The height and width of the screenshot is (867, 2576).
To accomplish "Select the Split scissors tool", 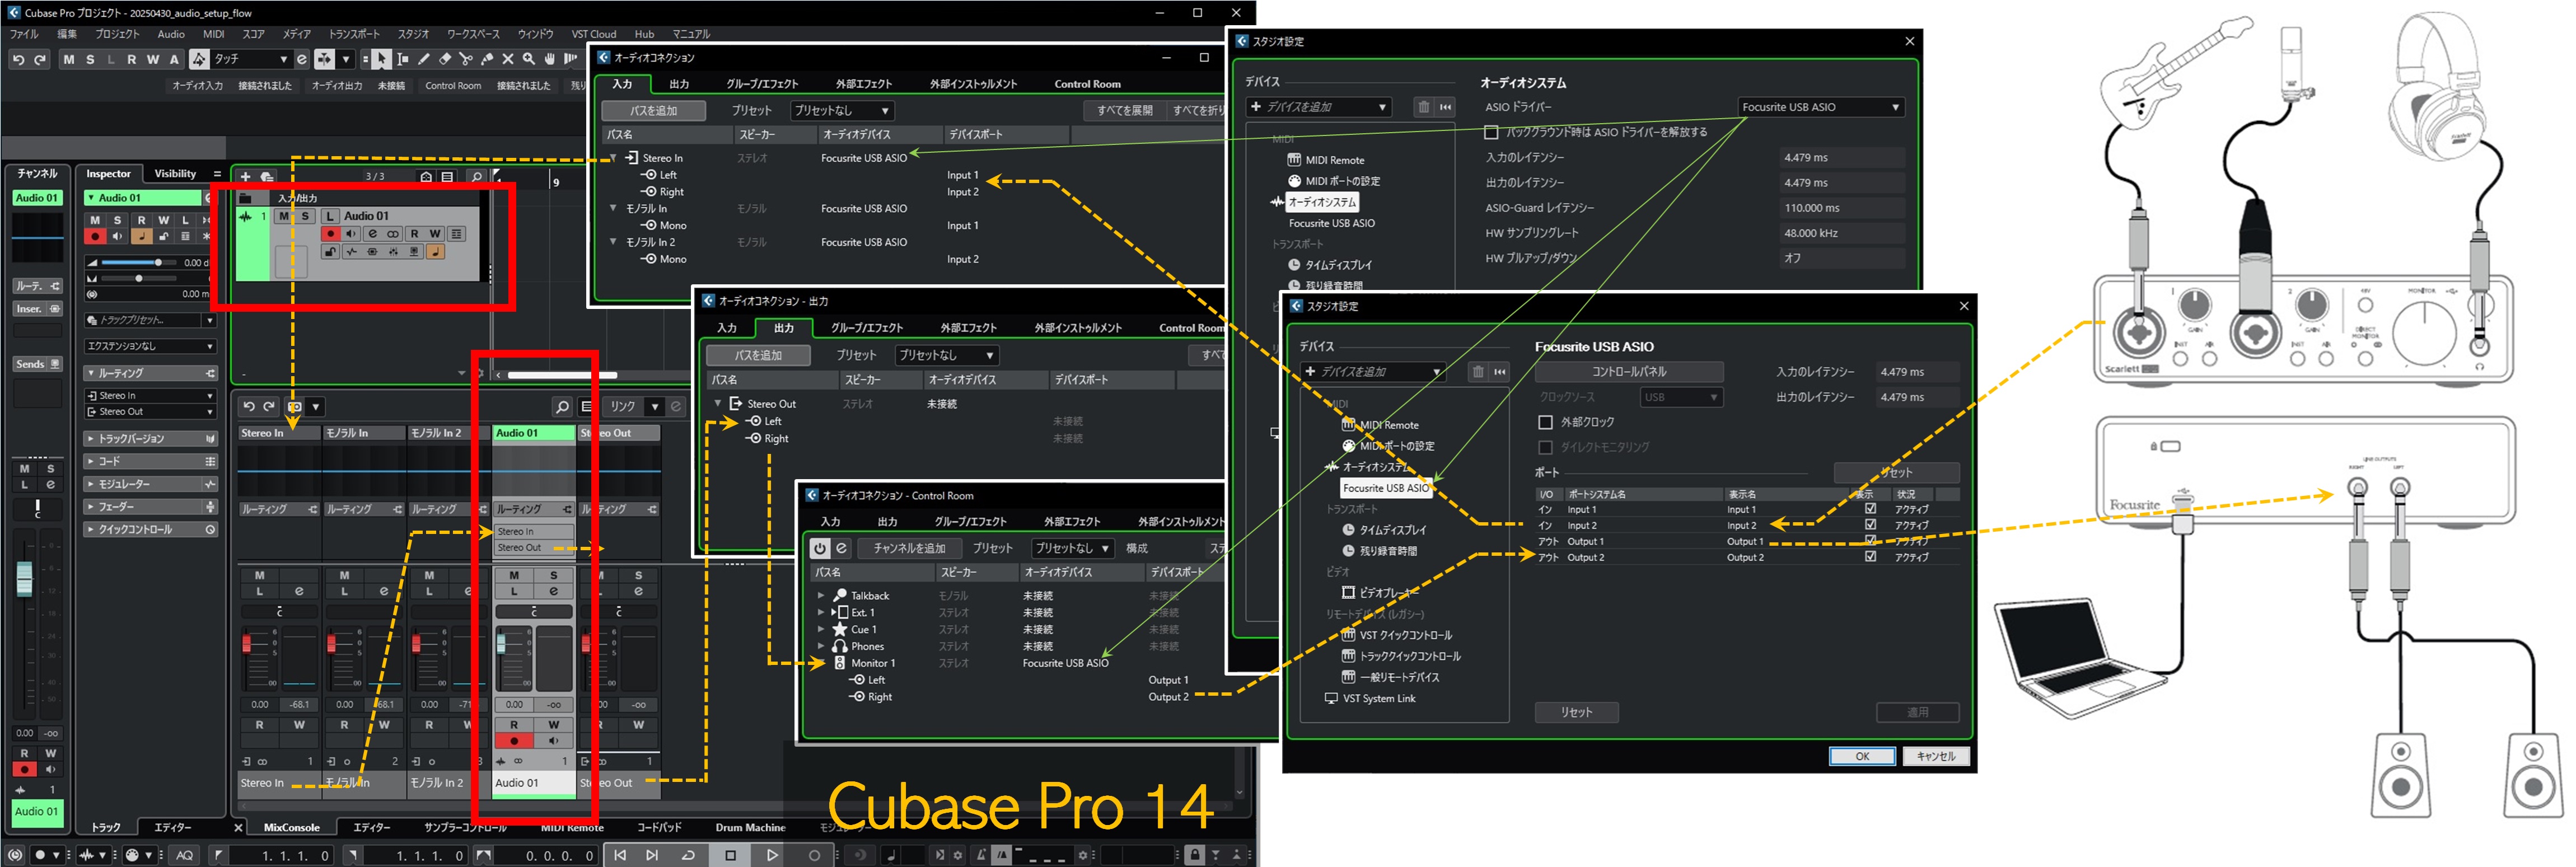I will point(466,60).
